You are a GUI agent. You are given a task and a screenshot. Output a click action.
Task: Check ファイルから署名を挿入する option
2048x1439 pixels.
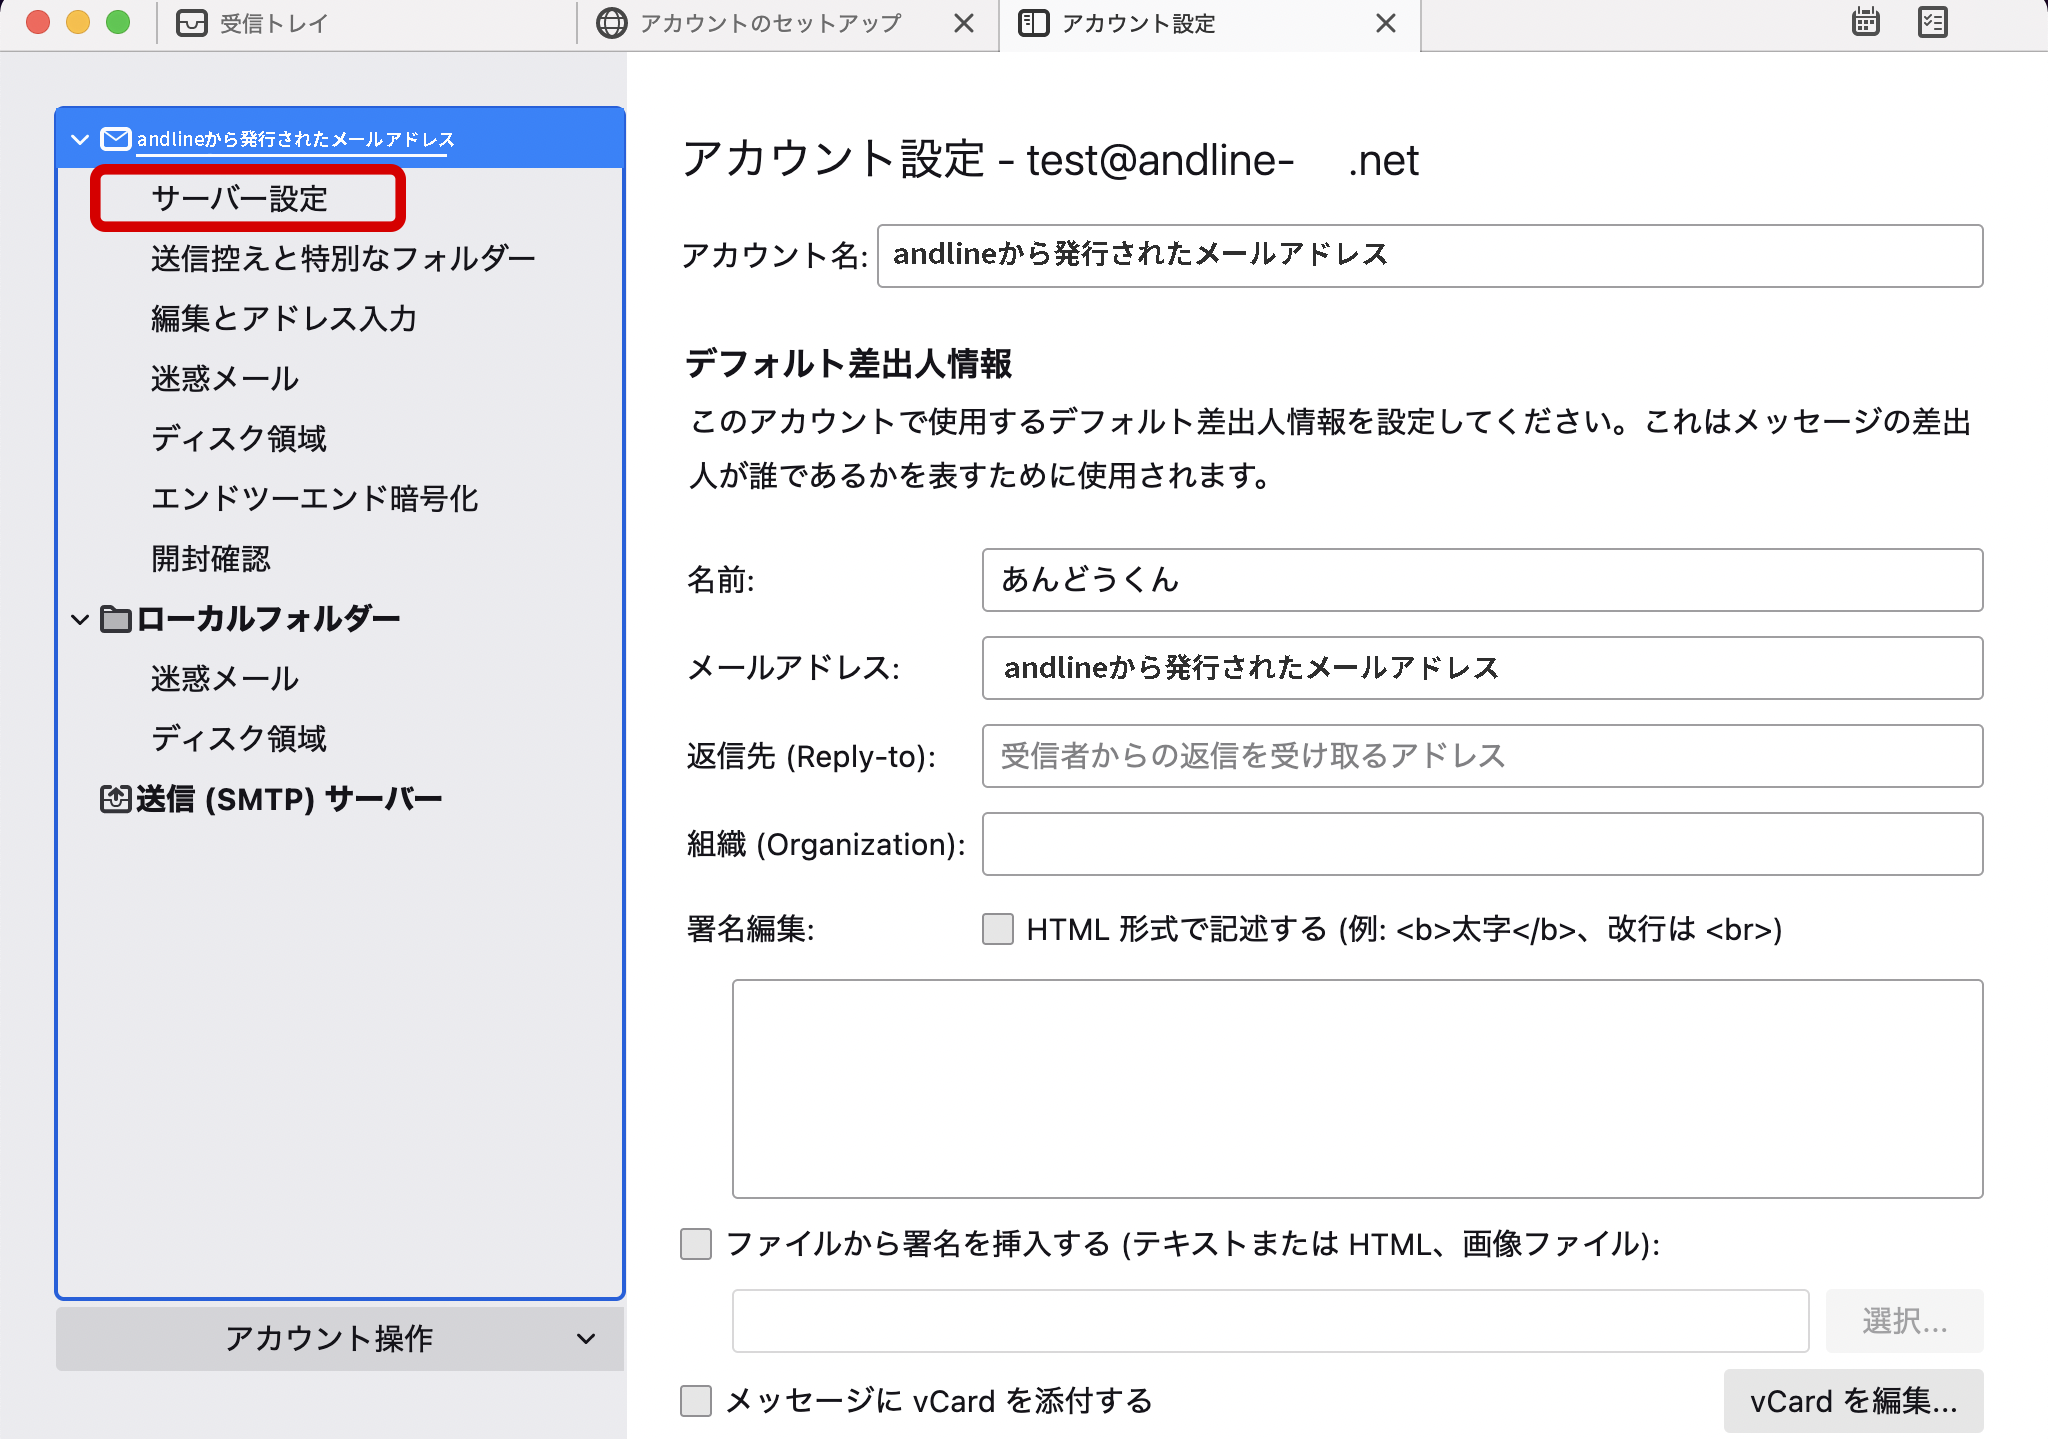[x=696, y=1244]
